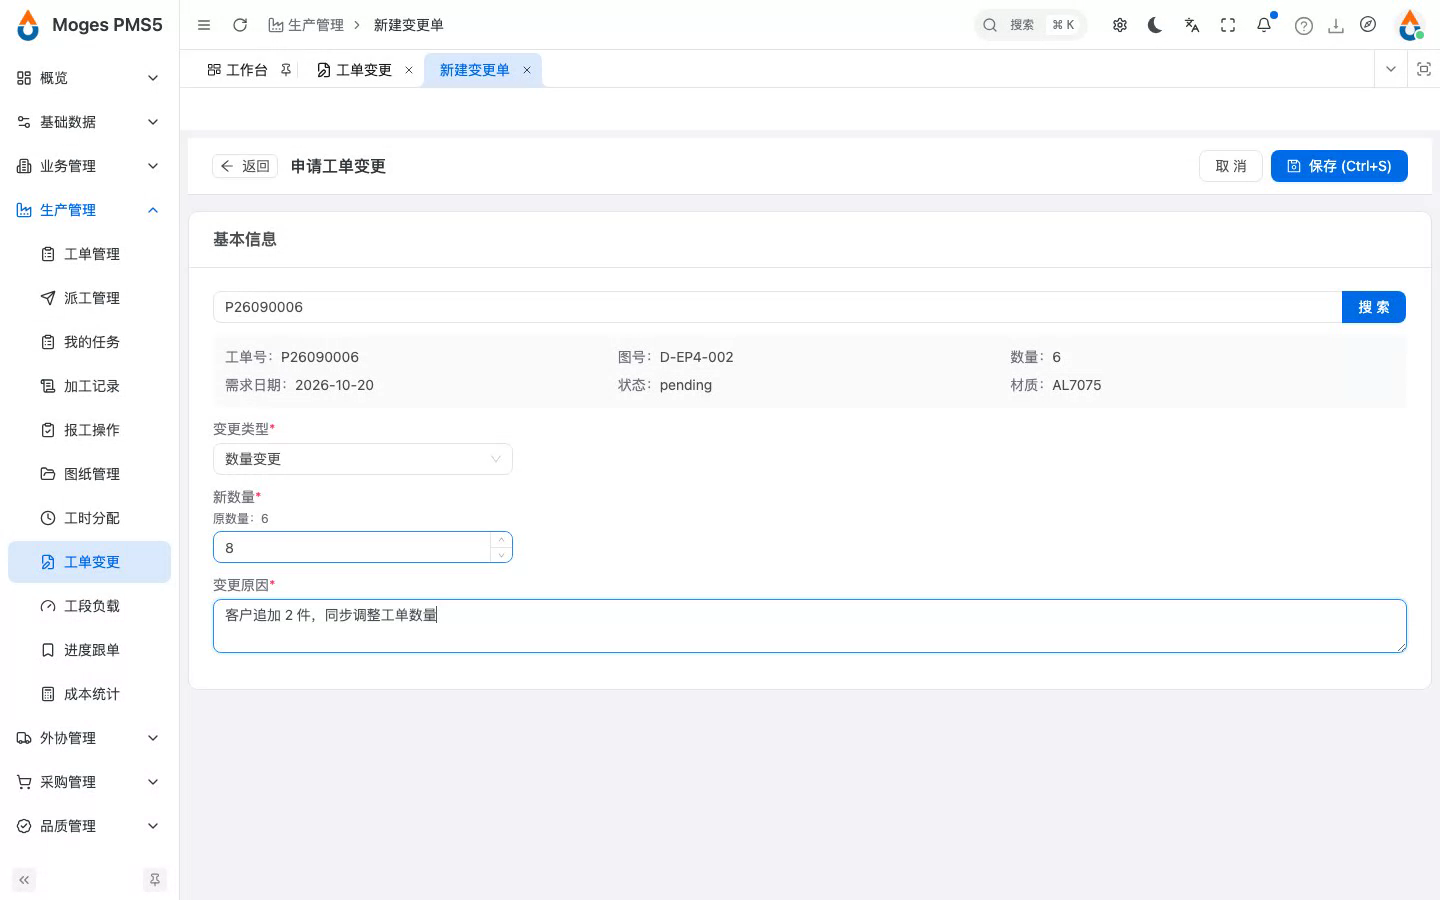
Task: Click the download icon in header
Action: click(1336, 26)
